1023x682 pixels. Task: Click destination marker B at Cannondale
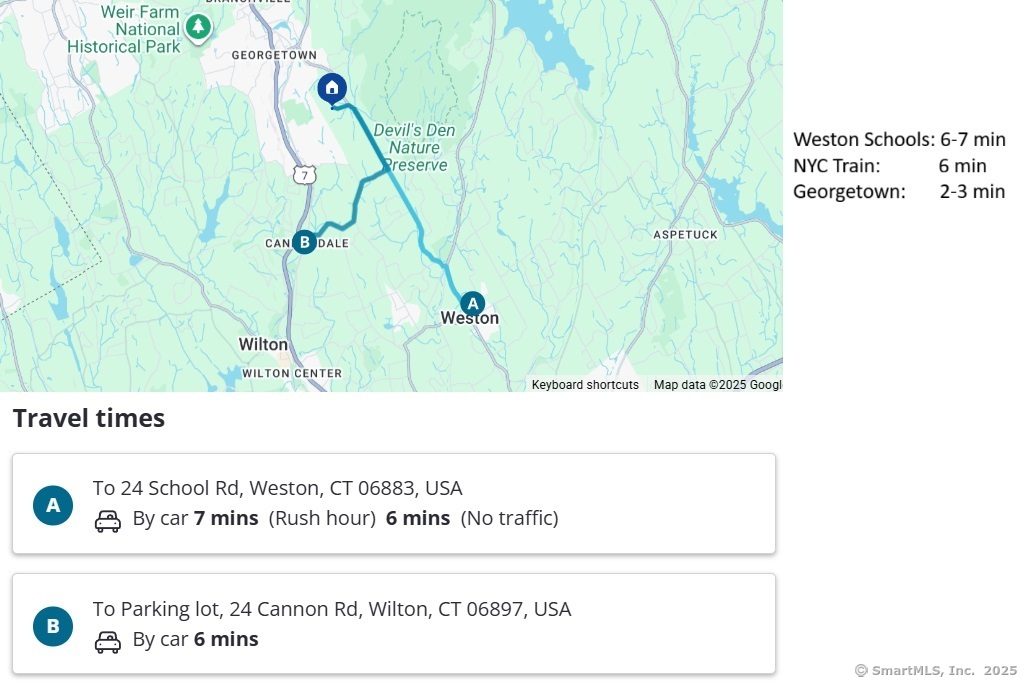[x=304, y=242]
